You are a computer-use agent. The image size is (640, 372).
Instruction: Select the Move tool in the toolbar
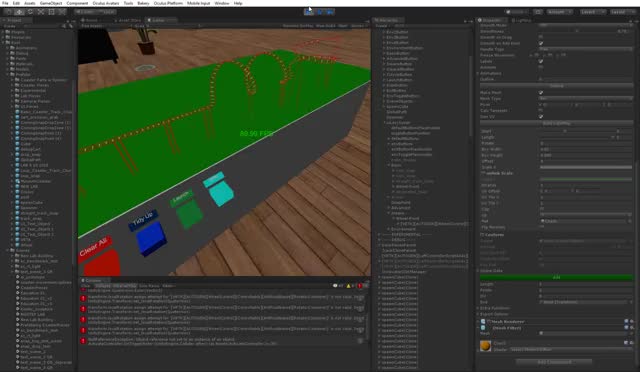coord(19,12)
